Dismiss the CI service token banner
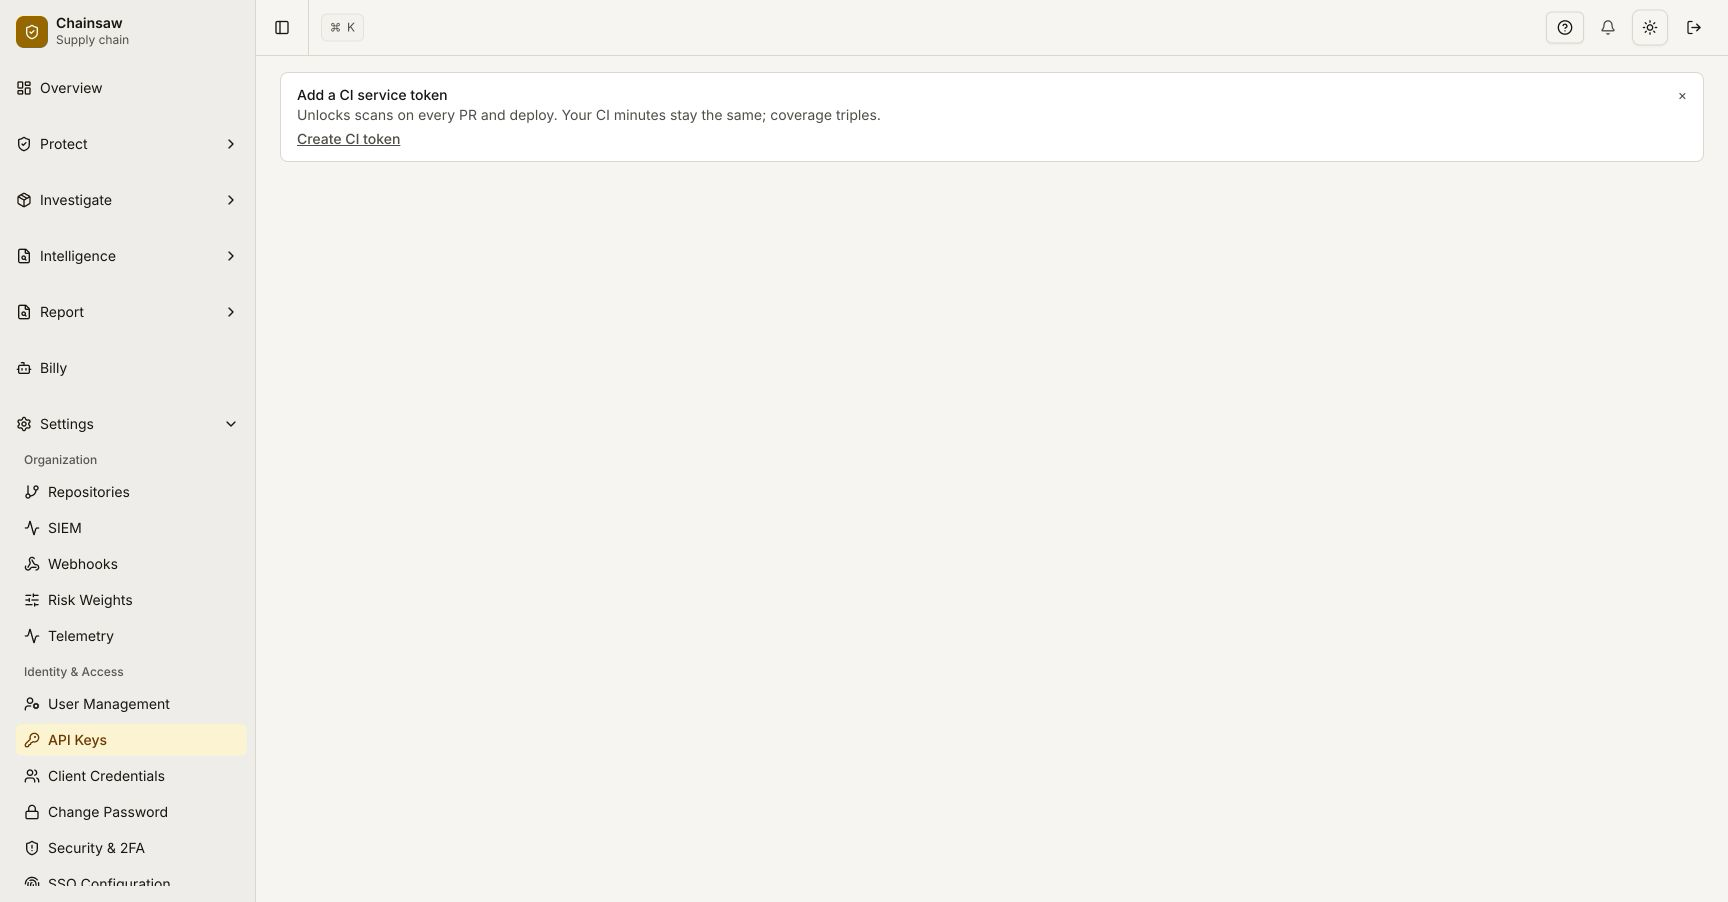Image resolution: width=1728 pixels, height=902 pixels. coord(1682,96)
